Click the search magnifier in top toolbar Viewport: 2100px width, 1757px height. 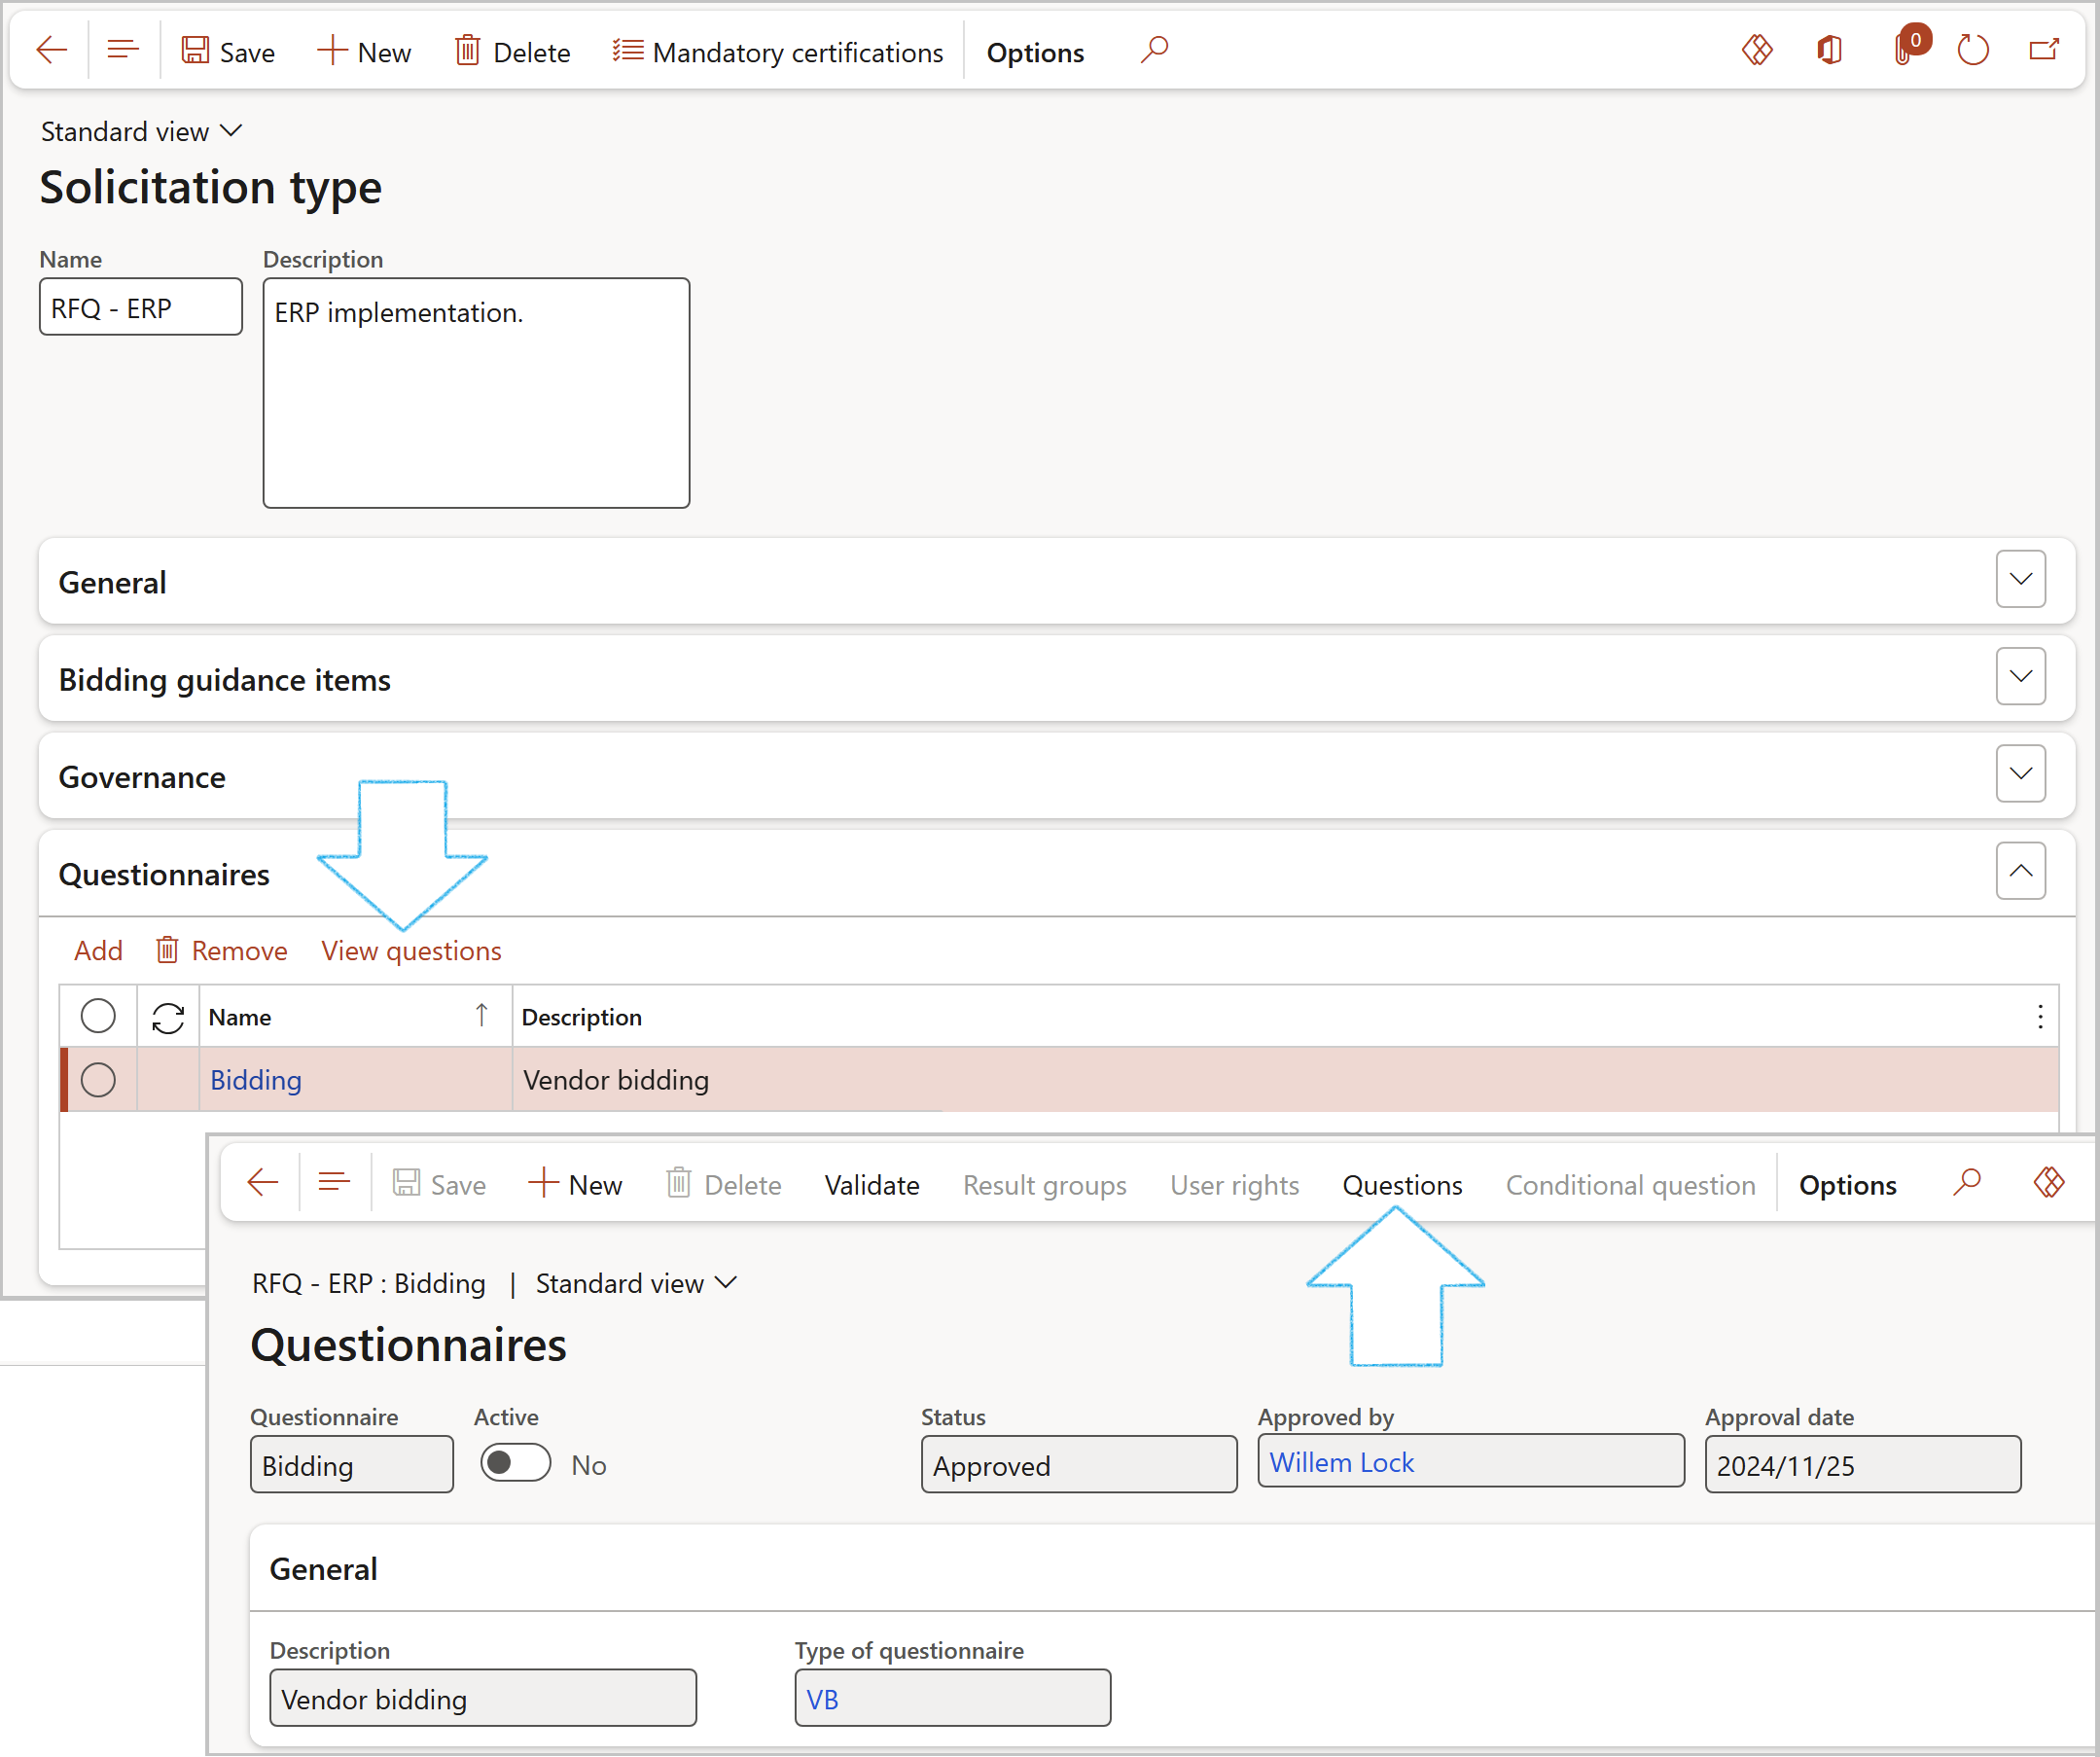[1154, 50]
